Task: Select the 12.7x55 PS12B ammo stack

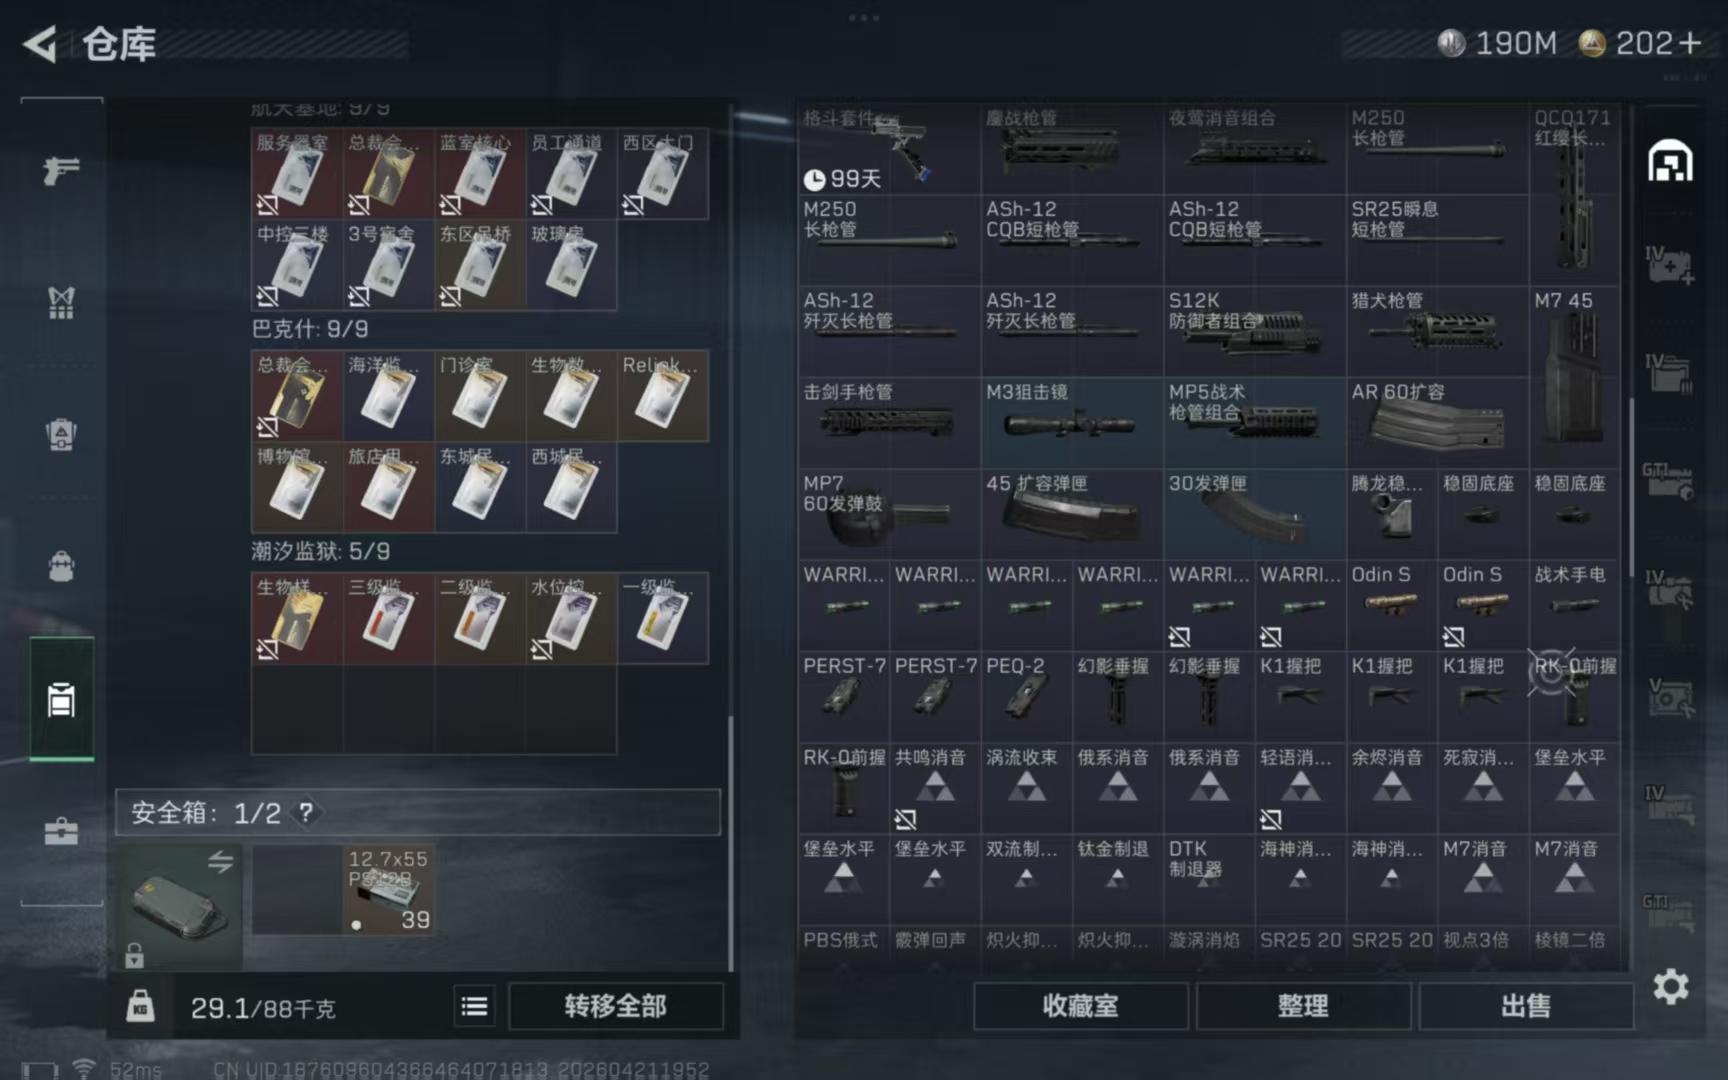Action: pyautogui.click(x=389, y=889)
